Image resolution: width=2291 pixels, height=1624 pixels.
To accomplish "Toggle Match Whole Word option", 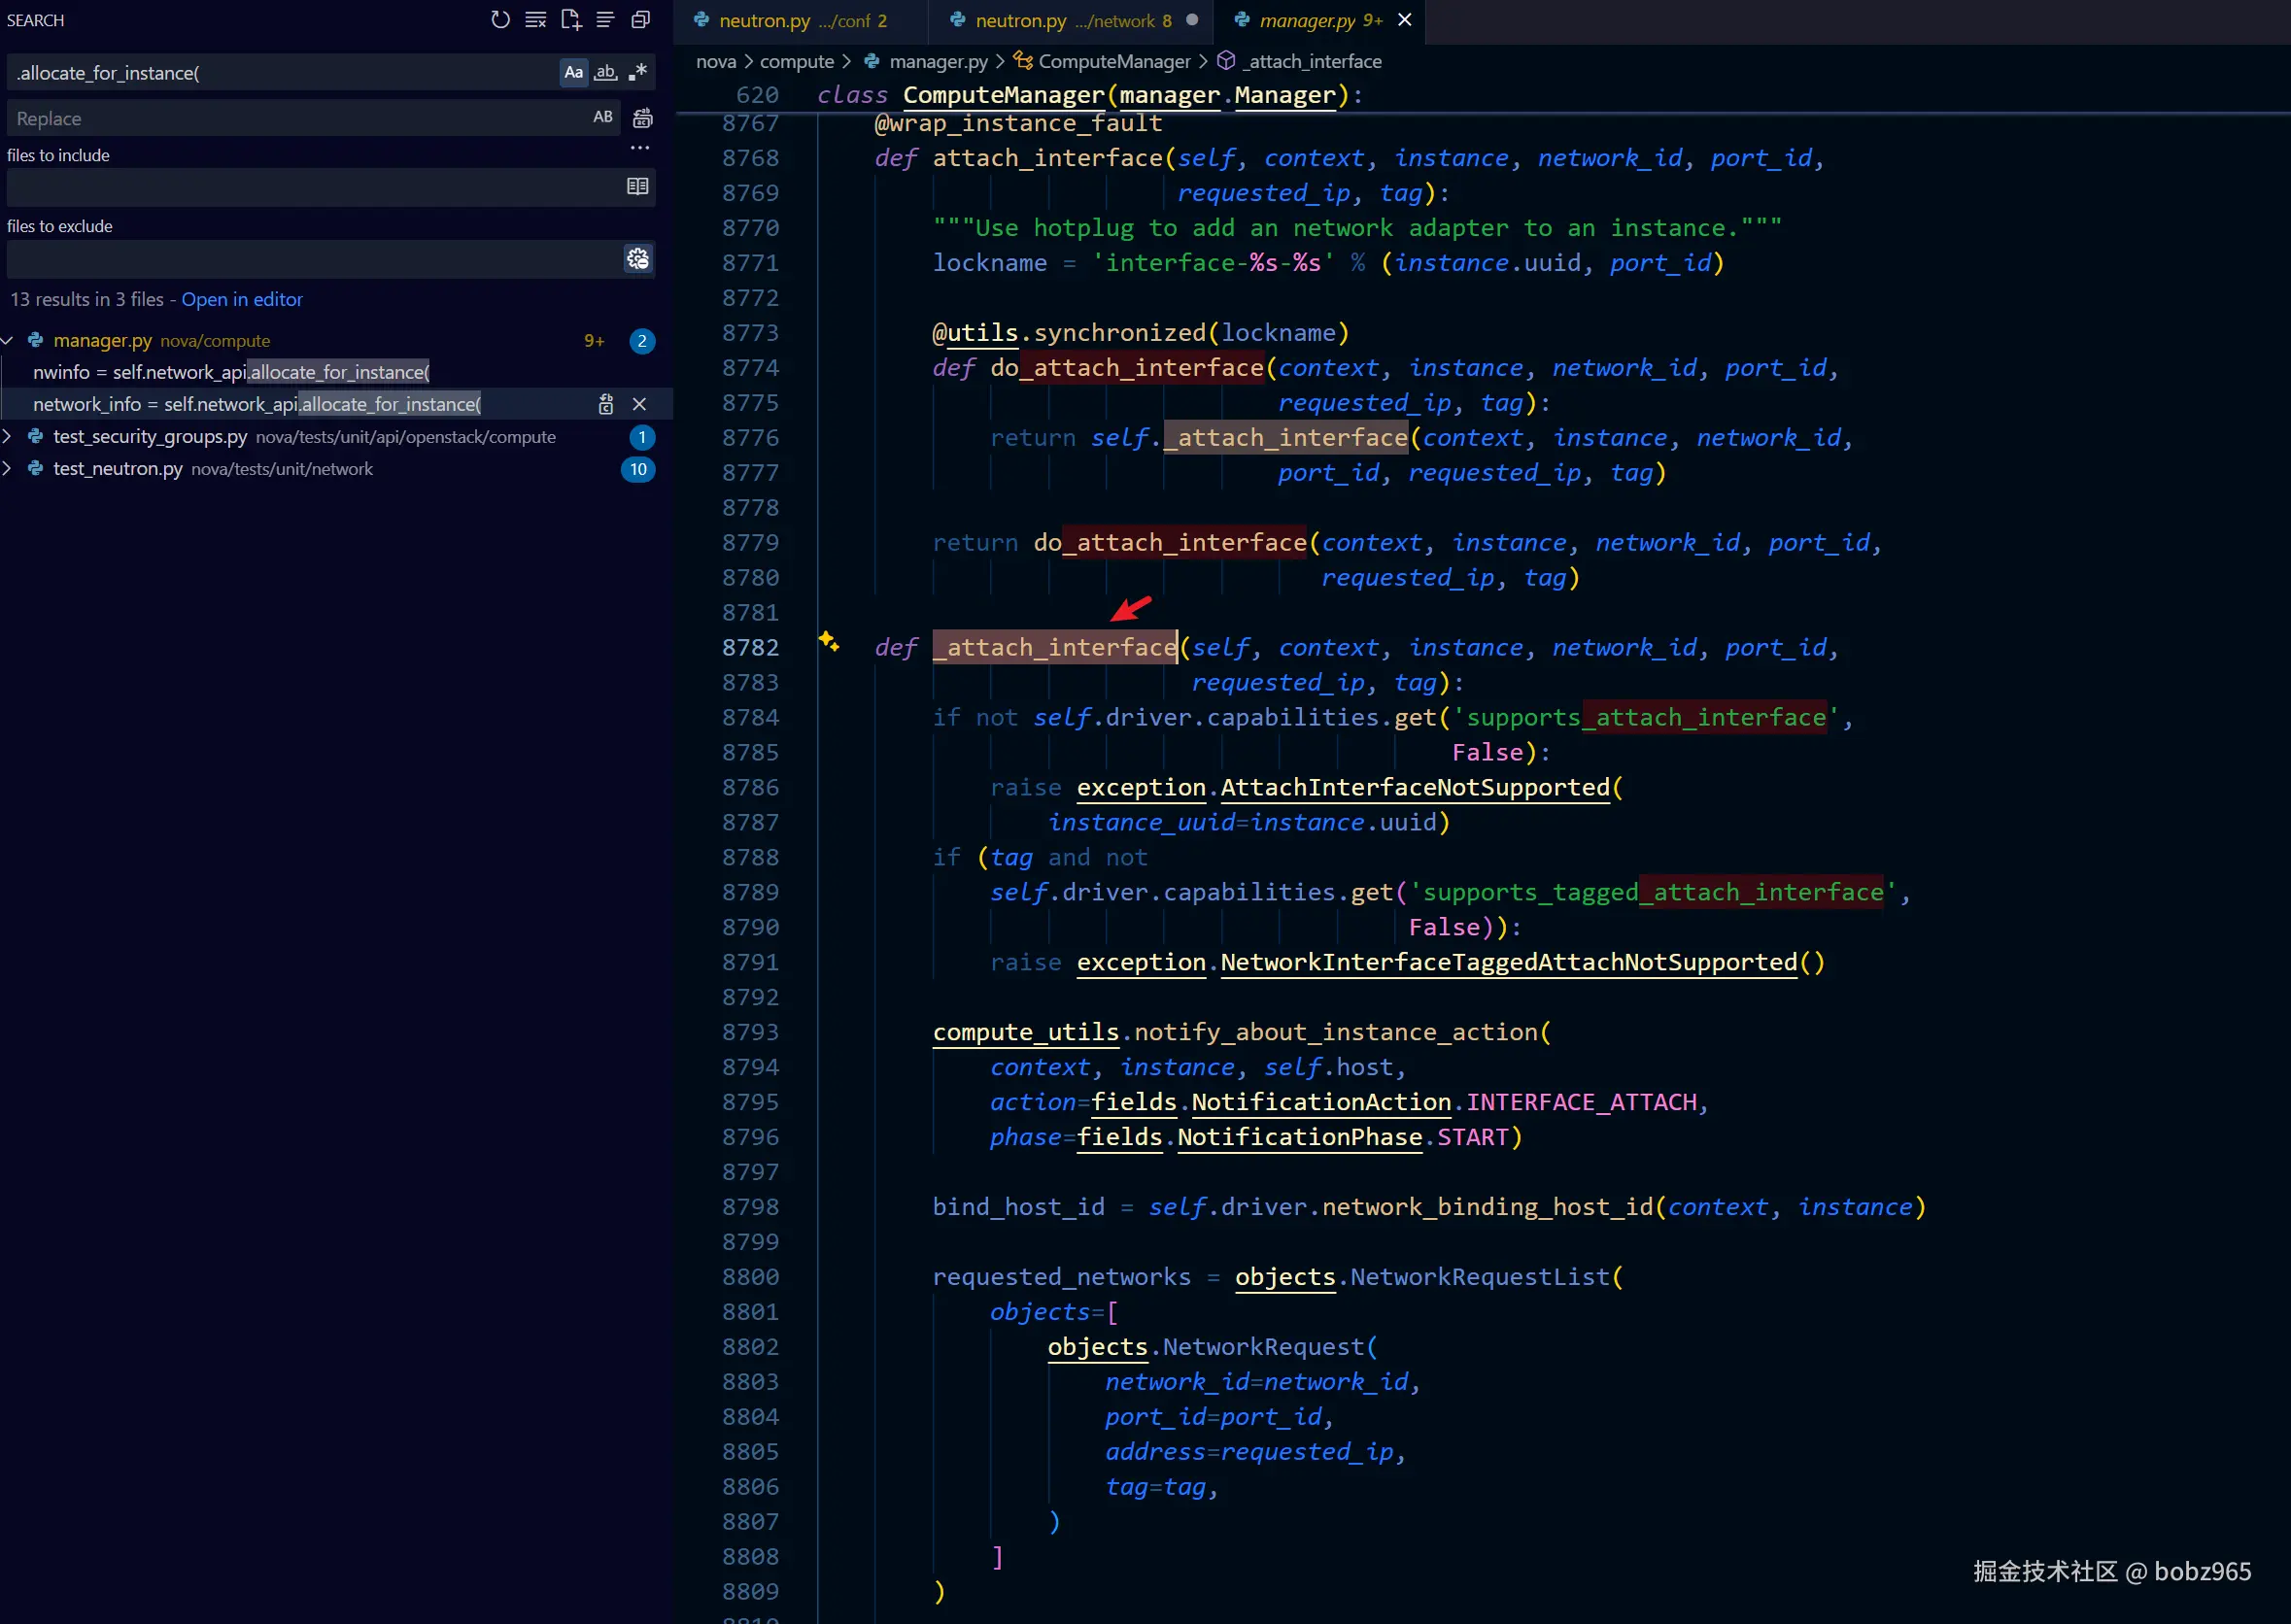I will click(606, 72).
